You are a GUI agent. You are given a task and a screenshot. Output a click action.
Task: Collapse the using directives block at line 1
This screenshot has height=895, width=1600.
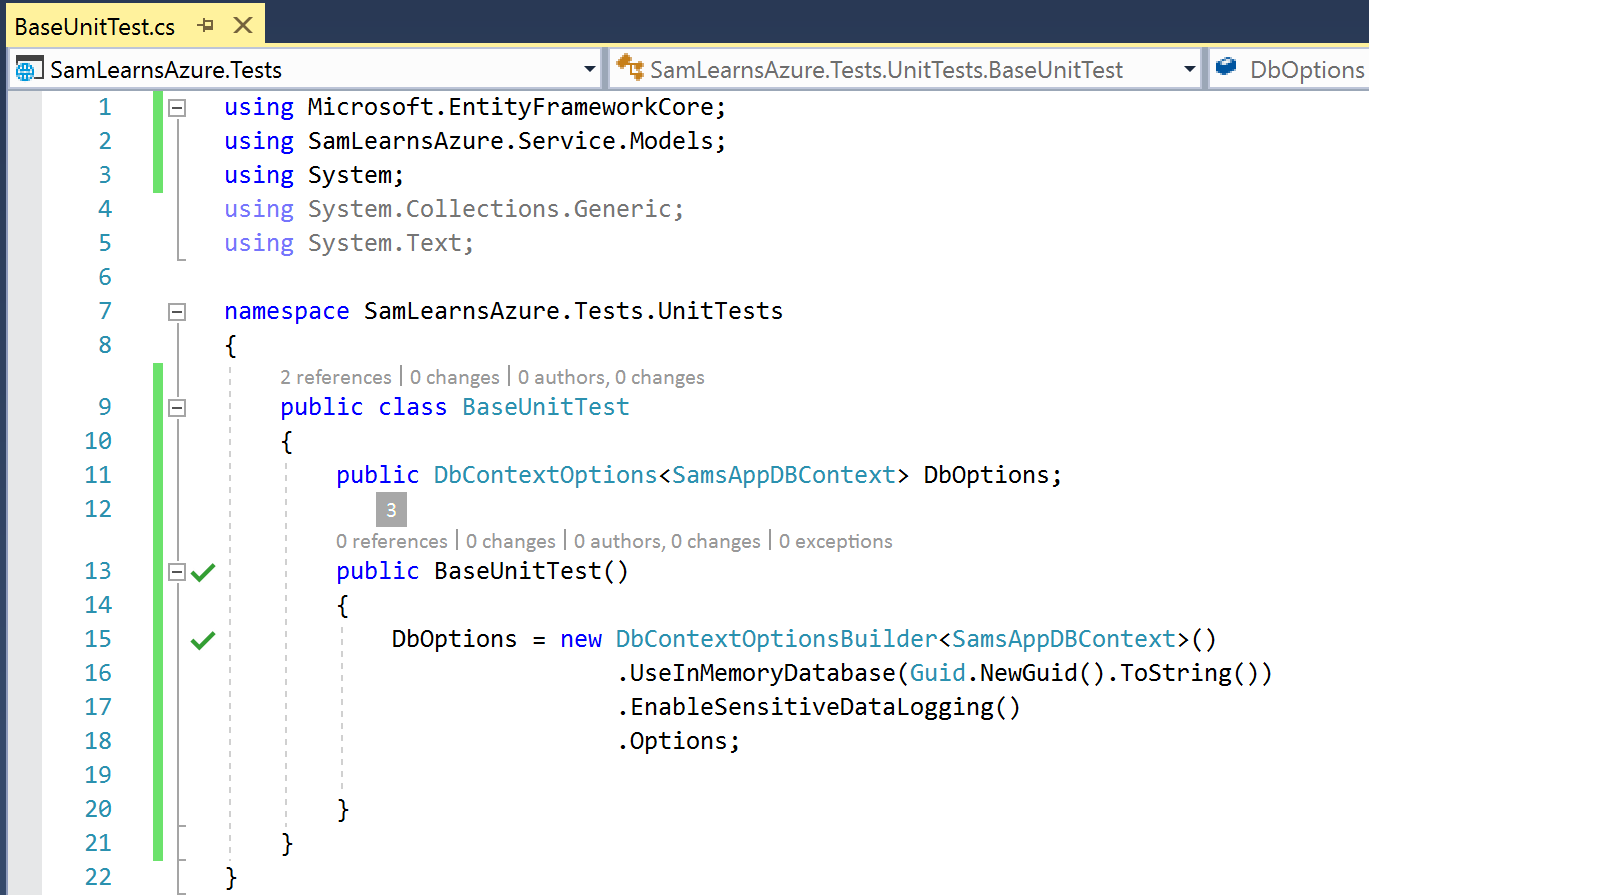point(177,108)
